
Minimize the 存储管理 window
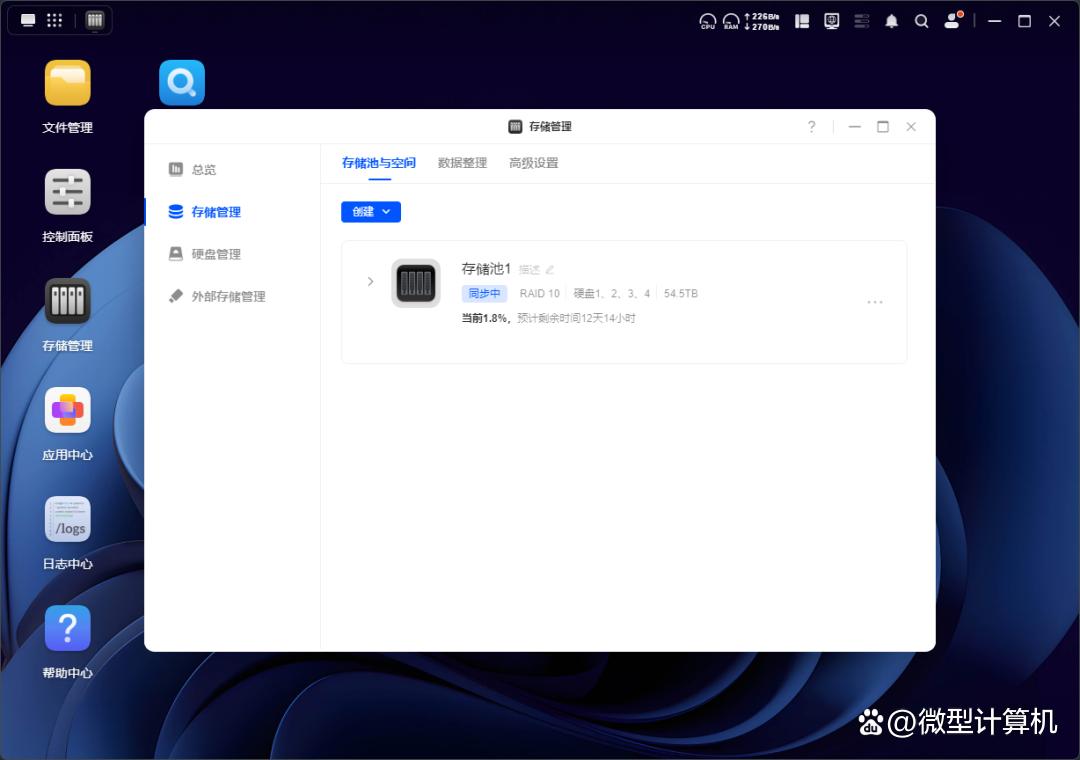click(x=855, y=127)
